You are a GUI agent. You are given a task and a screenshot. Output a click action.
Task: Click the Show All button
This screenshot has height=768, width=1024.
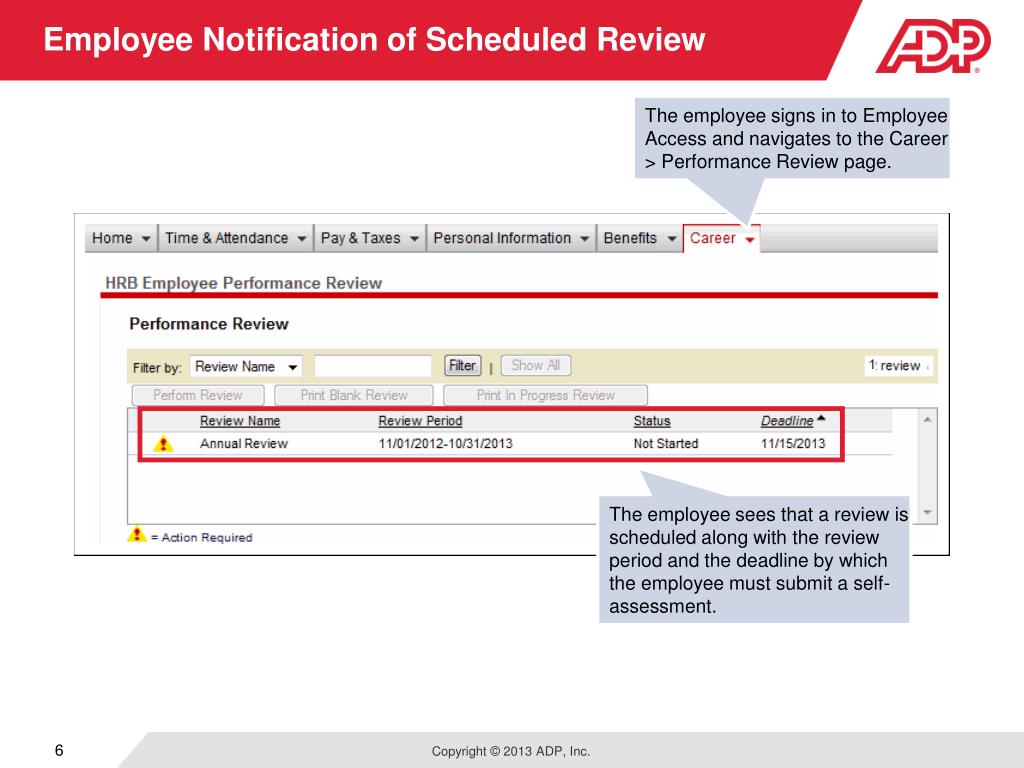click(x=536, y=365)
